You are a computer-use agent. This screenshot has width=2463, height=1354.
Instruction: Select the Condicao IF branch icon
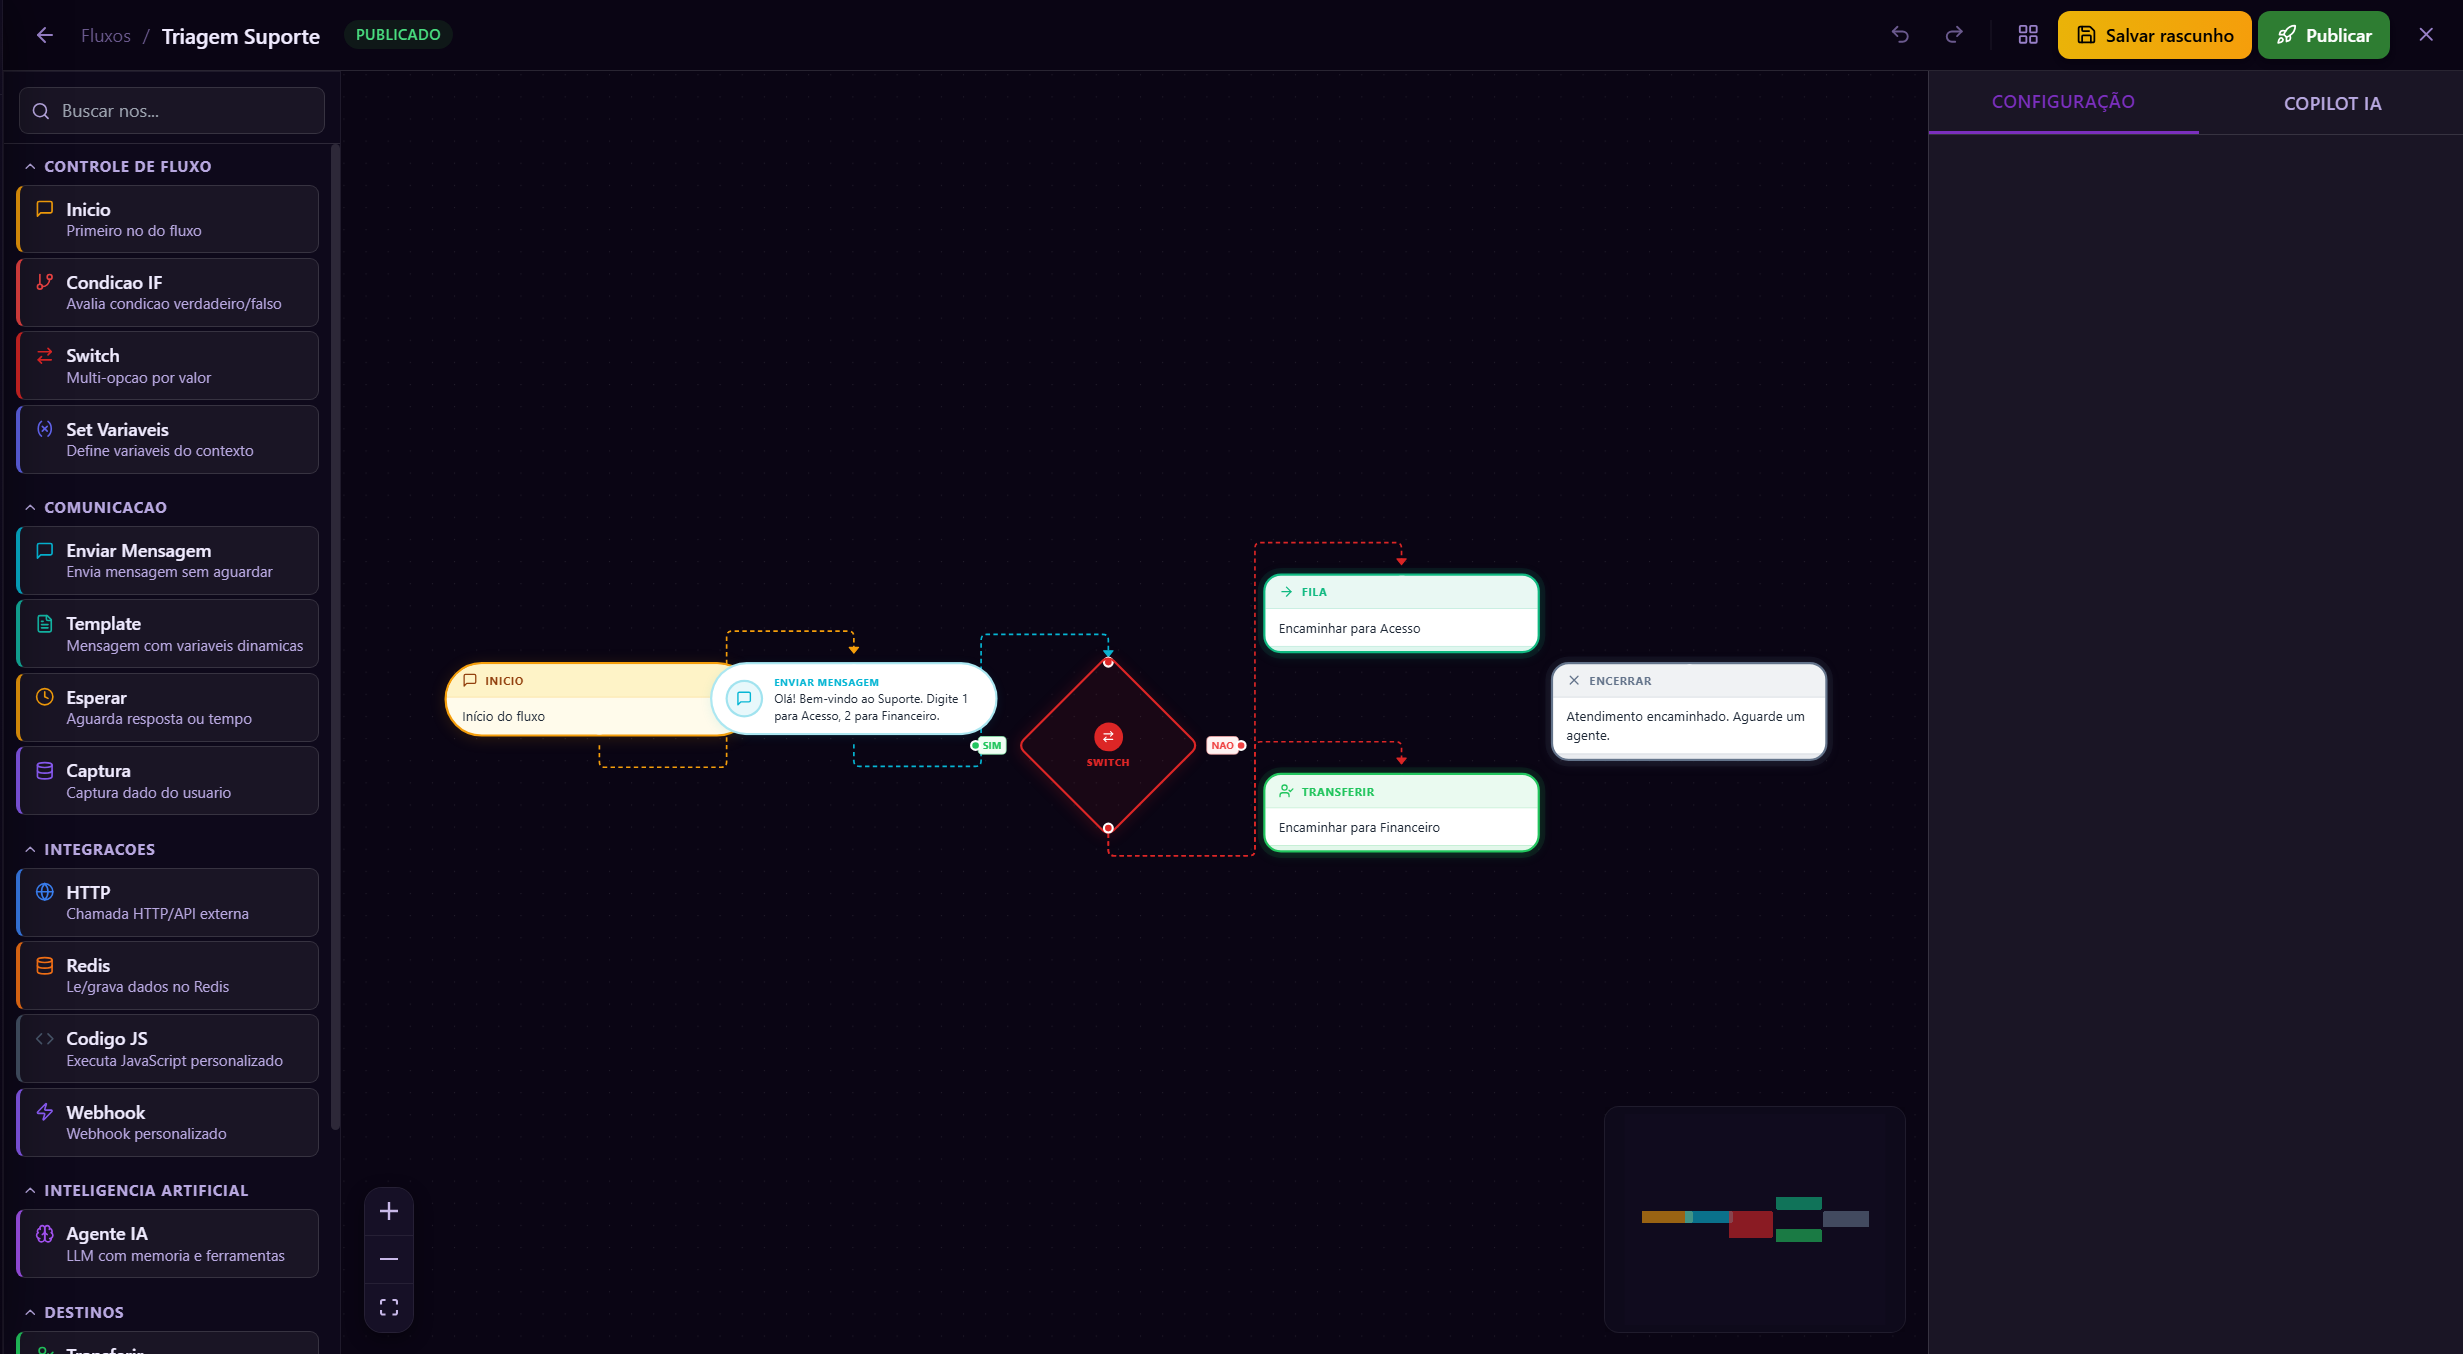45,282
